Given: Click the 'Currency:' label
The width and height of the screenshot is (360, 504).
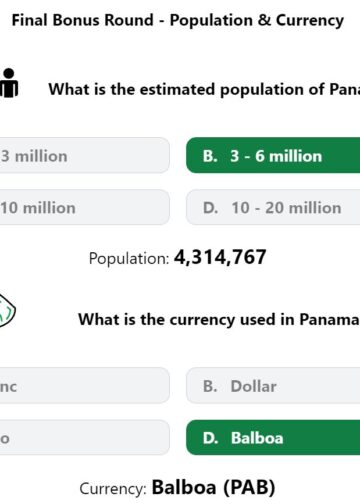Looking at the screenshot, I should point(113,489).
